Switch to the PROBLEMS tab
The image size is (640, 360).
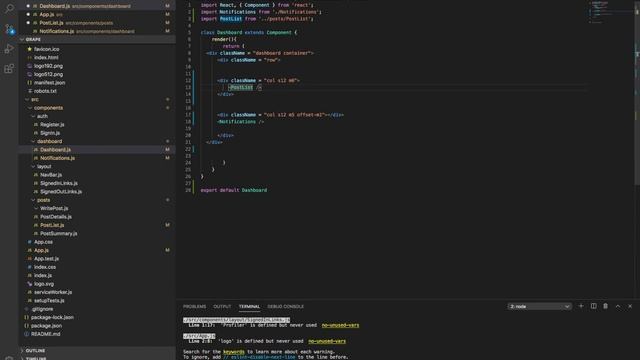pyautogui.click(x=194, y=307)
